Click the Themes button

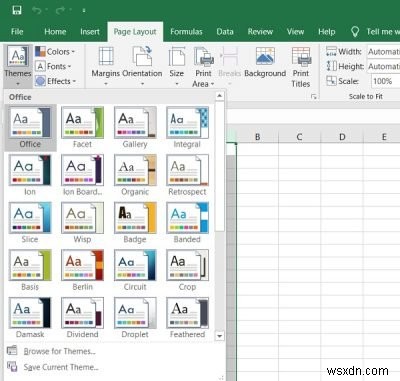(x=18, y=66)
